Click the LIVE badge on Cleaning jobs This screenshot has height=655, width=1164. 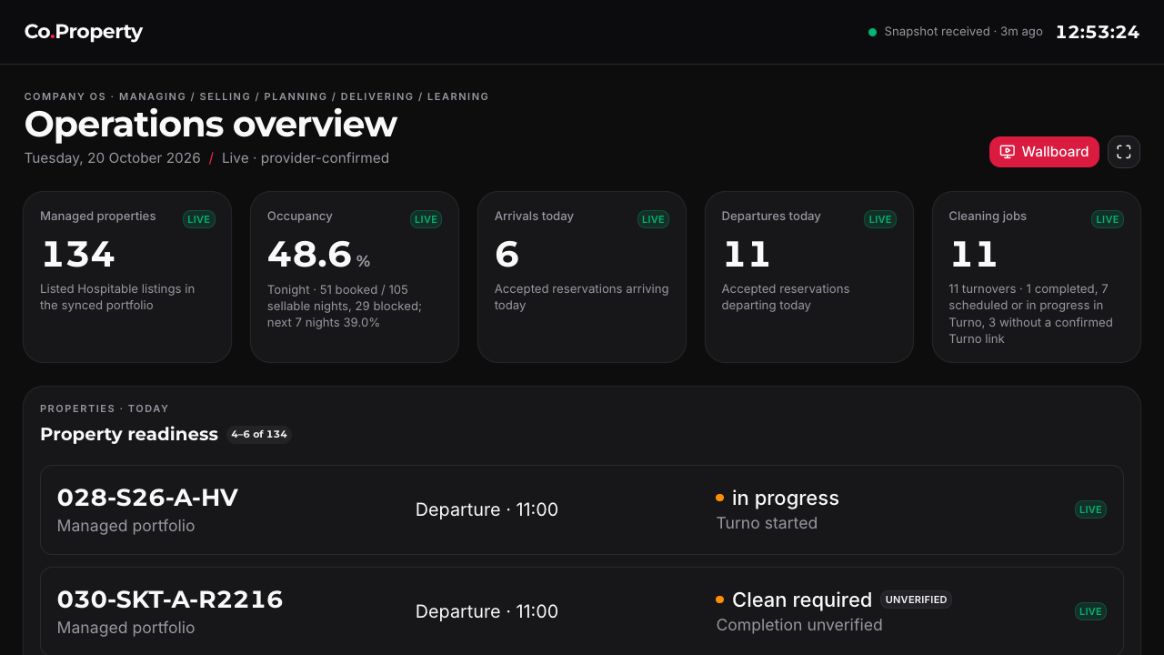click(1107, 219)
